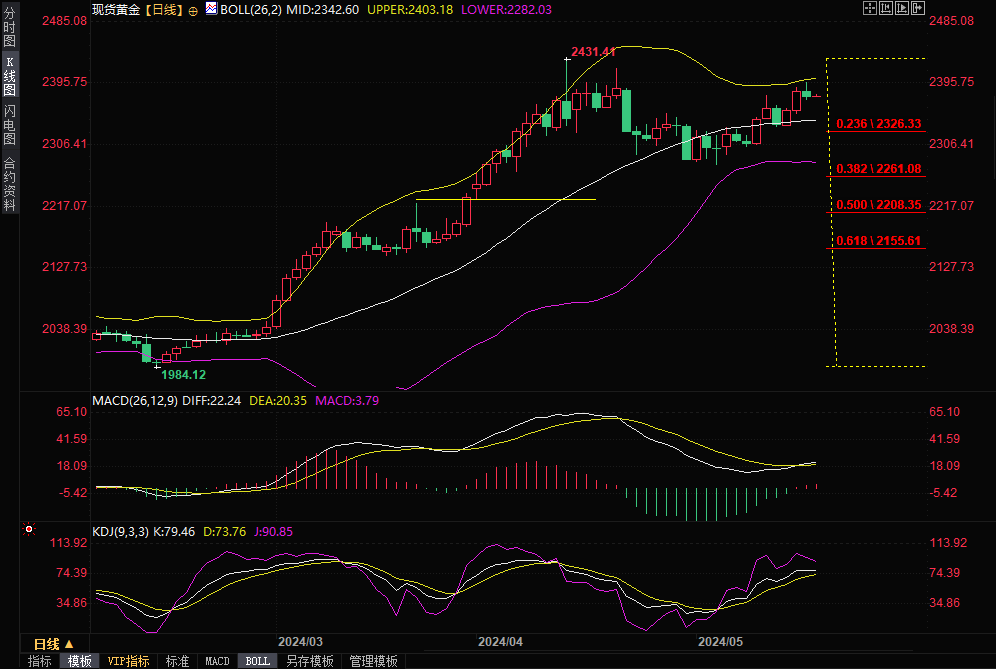Expand the 日线 period selector
The height and width of the screenshot is (669, 996).
53,643
